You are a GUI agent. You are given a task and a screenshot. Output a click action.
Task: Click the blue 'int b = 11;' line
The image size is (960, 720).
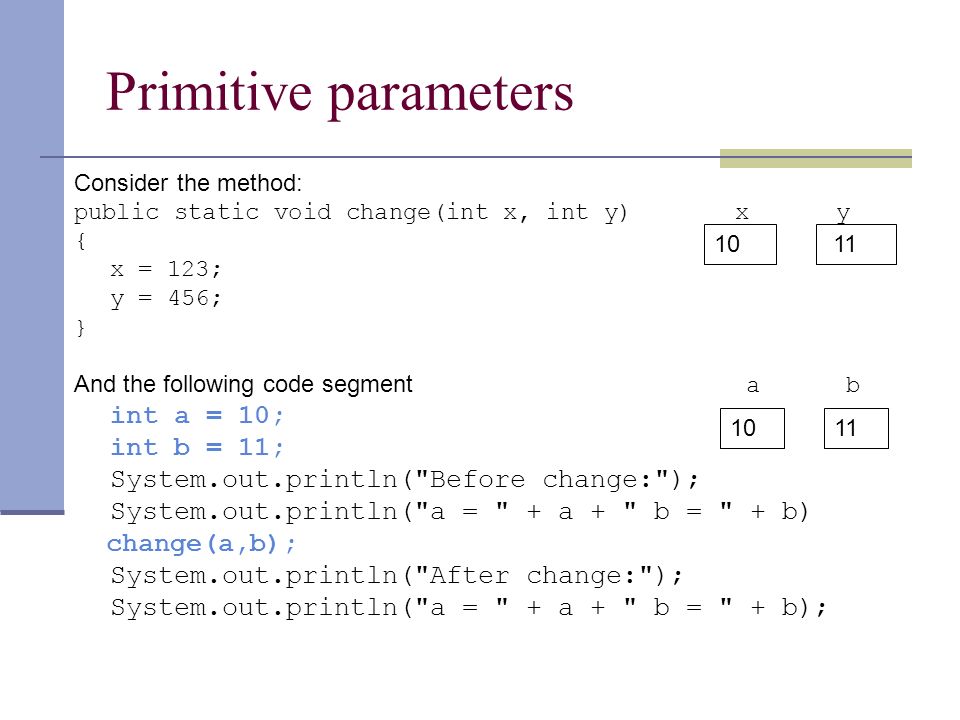tap(197, 448)
